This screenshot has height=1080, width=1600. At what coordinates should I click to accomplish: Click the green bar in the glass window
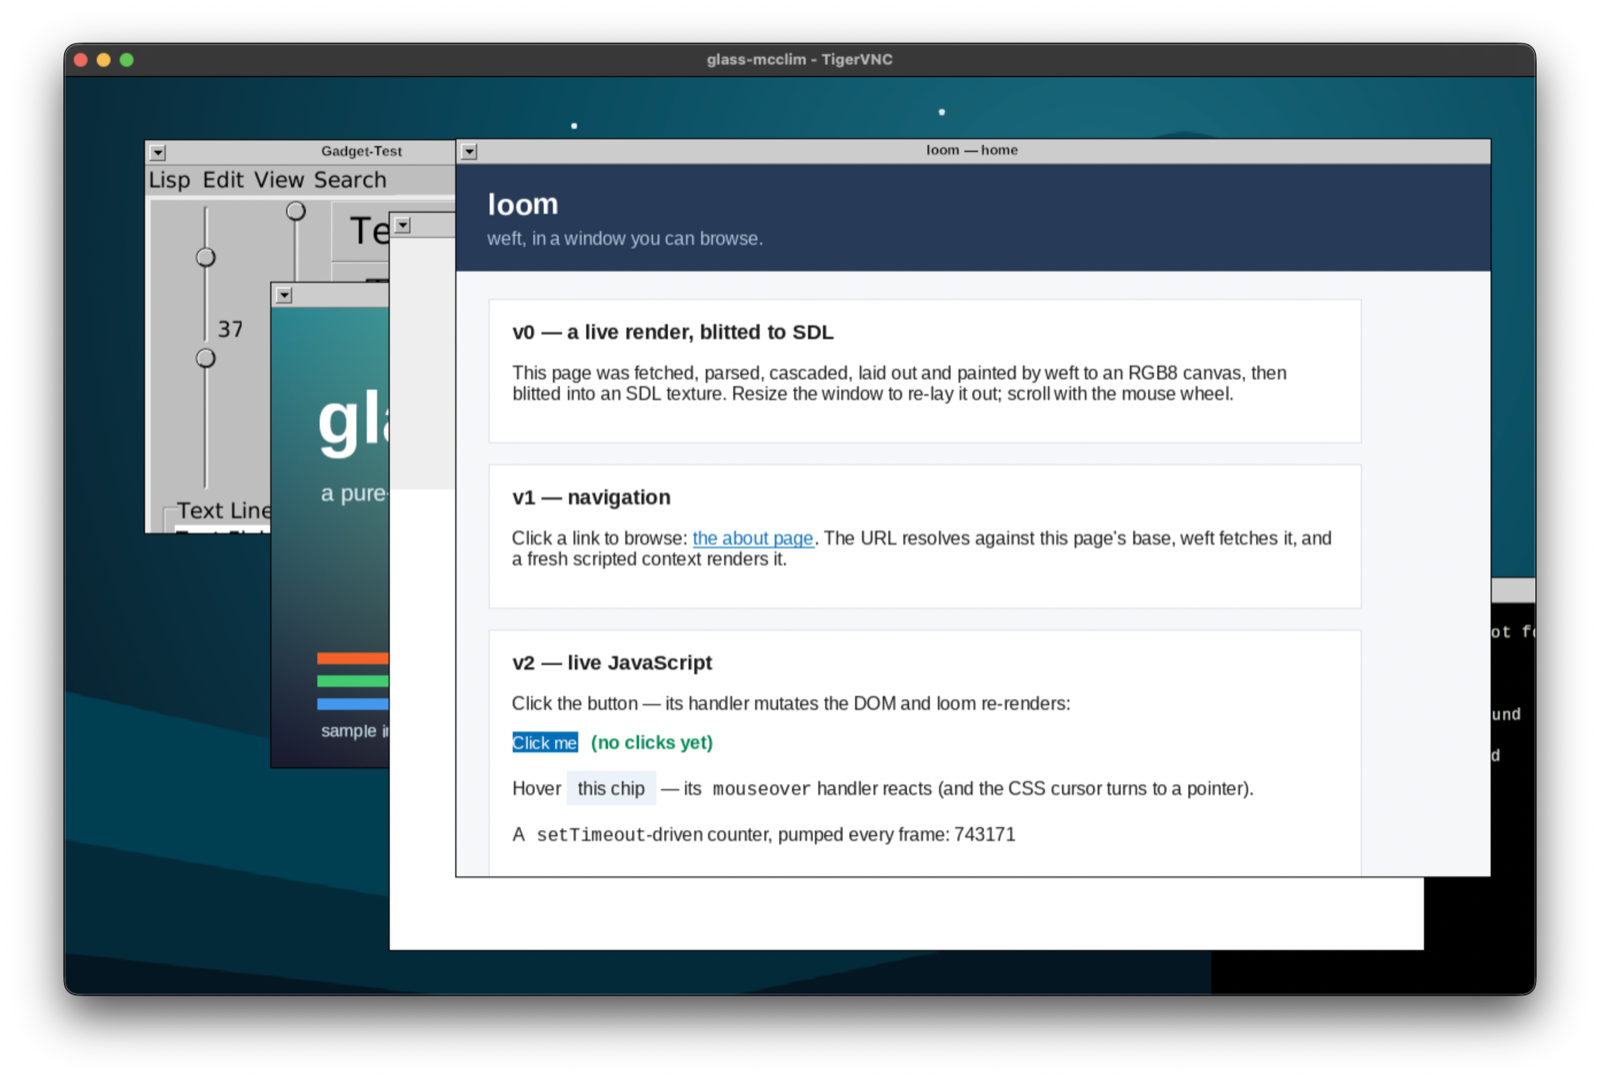tap(353, 681)
